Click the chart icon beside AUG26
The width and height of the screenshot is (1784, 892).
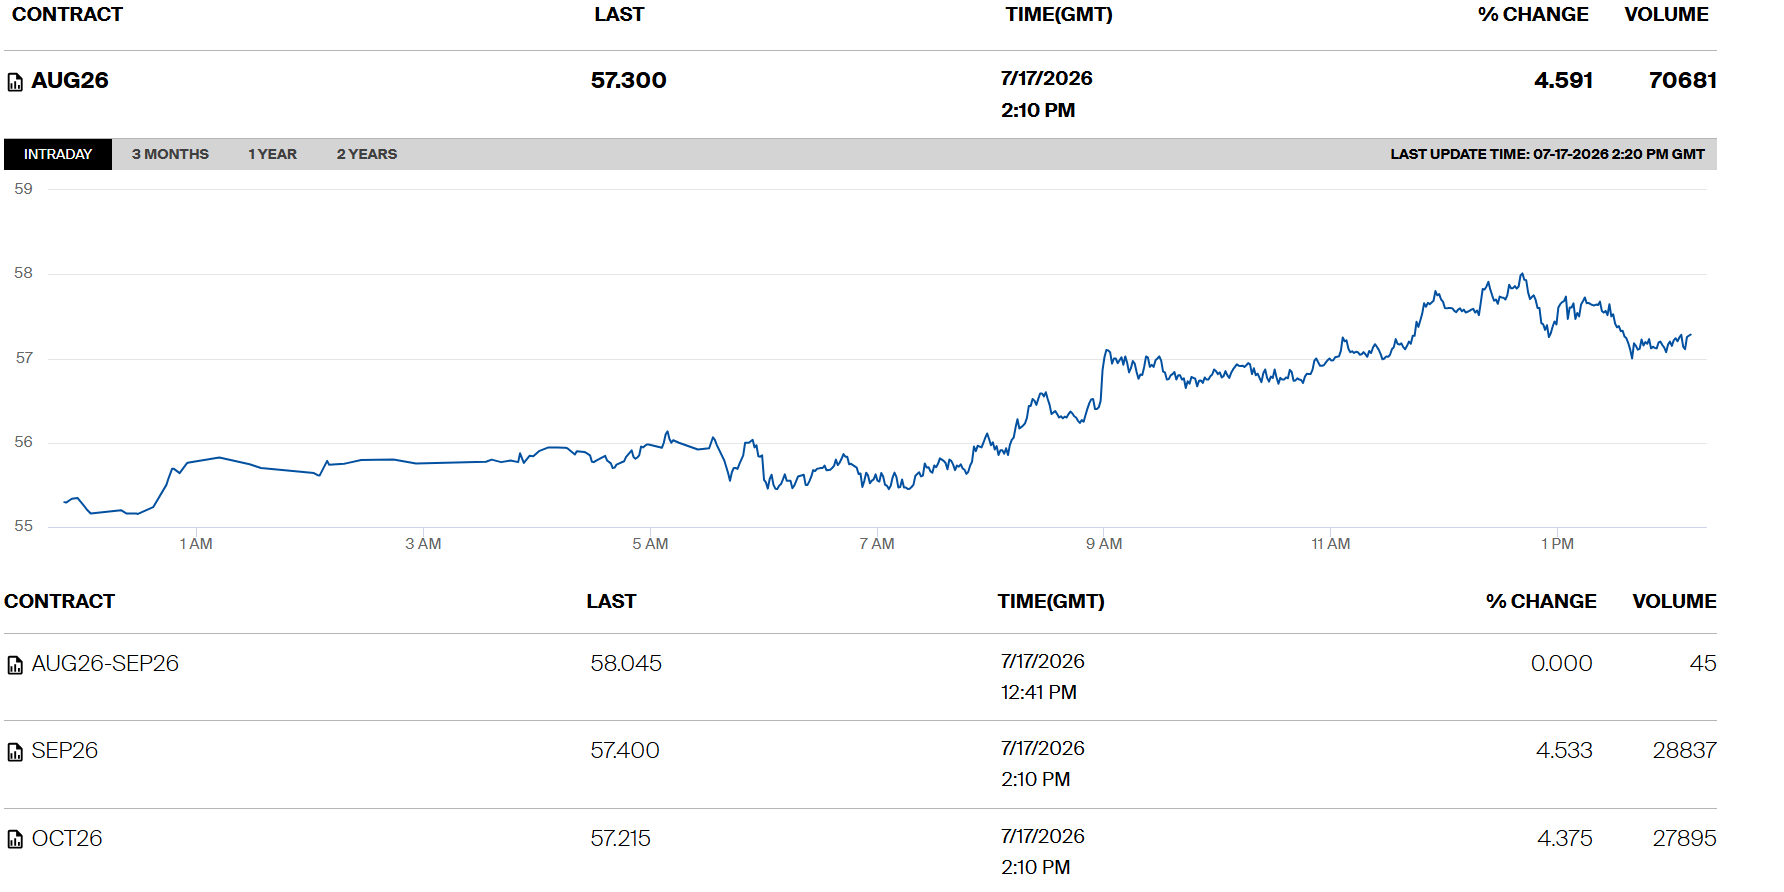pyautogui.click(x=15, y=82)
